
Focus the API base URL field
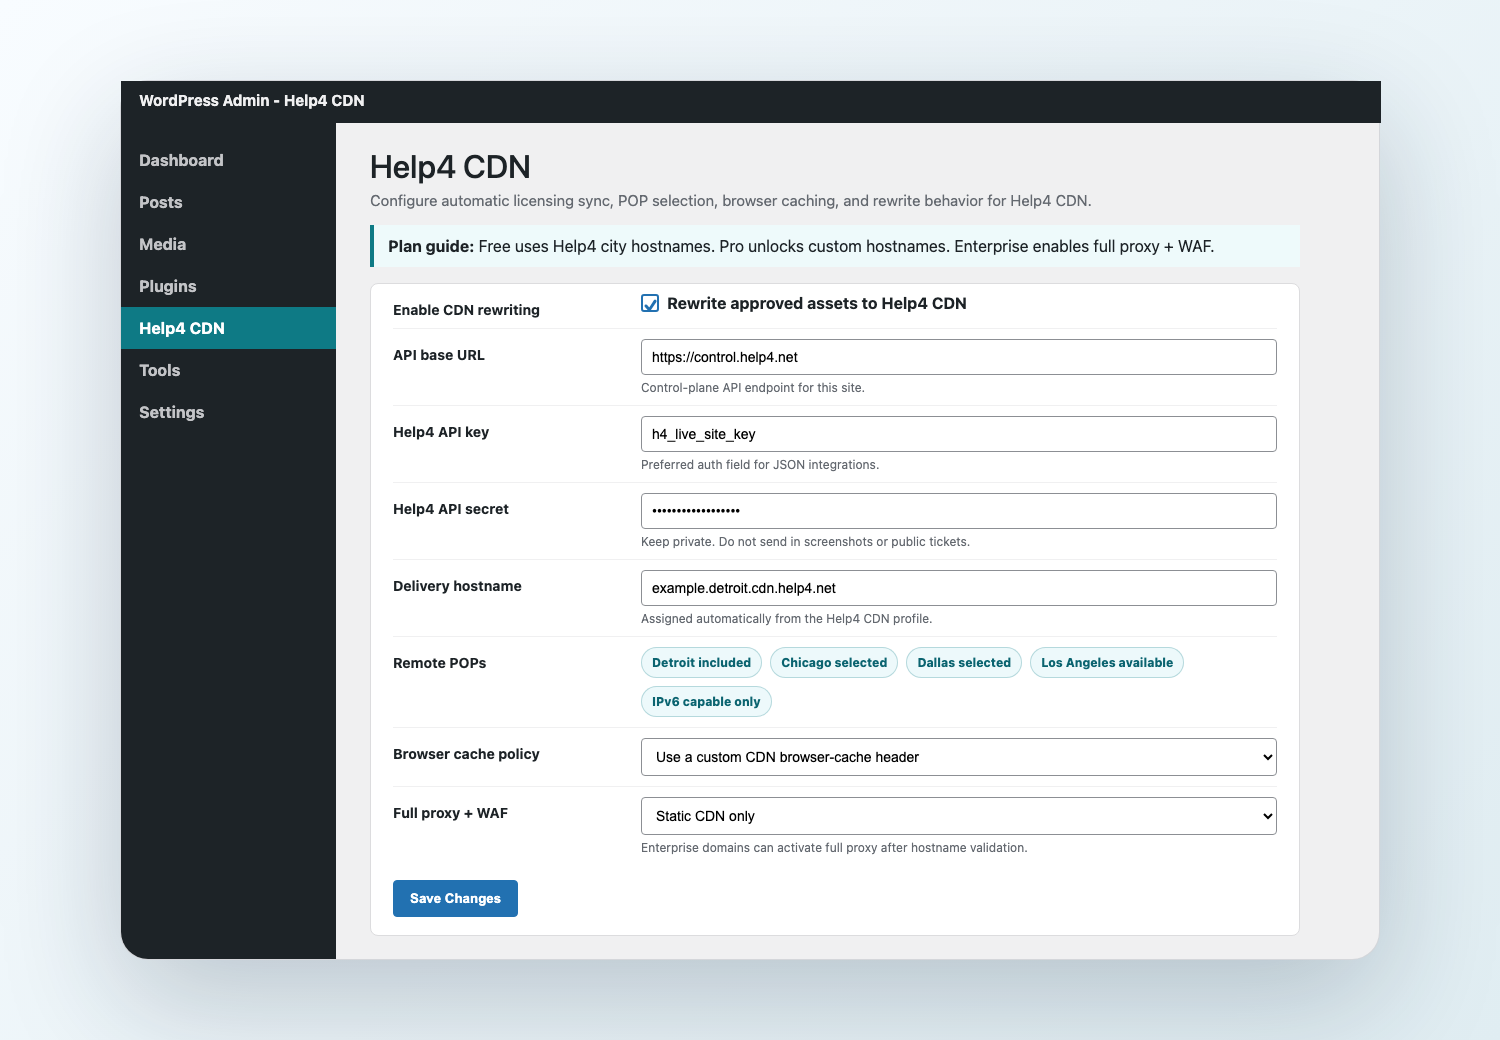click(958, 357)
